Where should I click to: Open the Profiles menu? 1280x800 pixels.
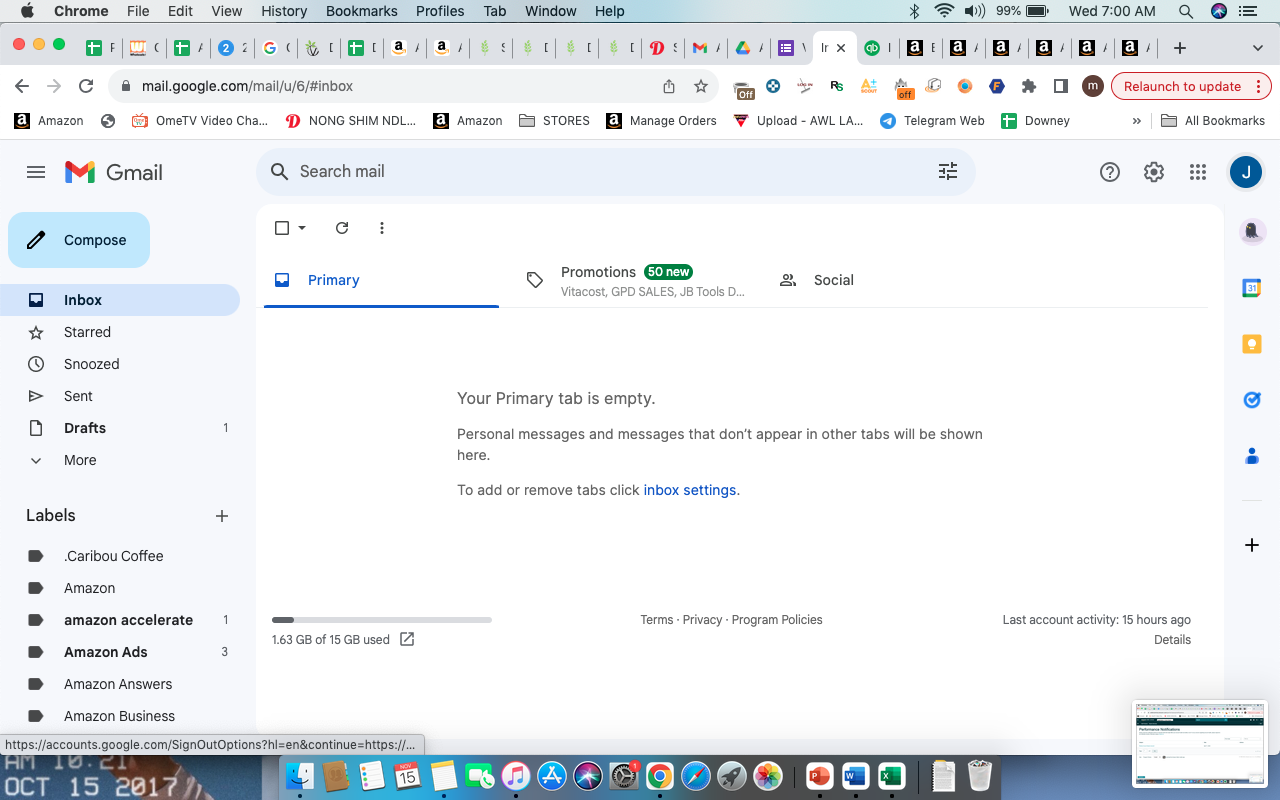click(x=440, y=11)
